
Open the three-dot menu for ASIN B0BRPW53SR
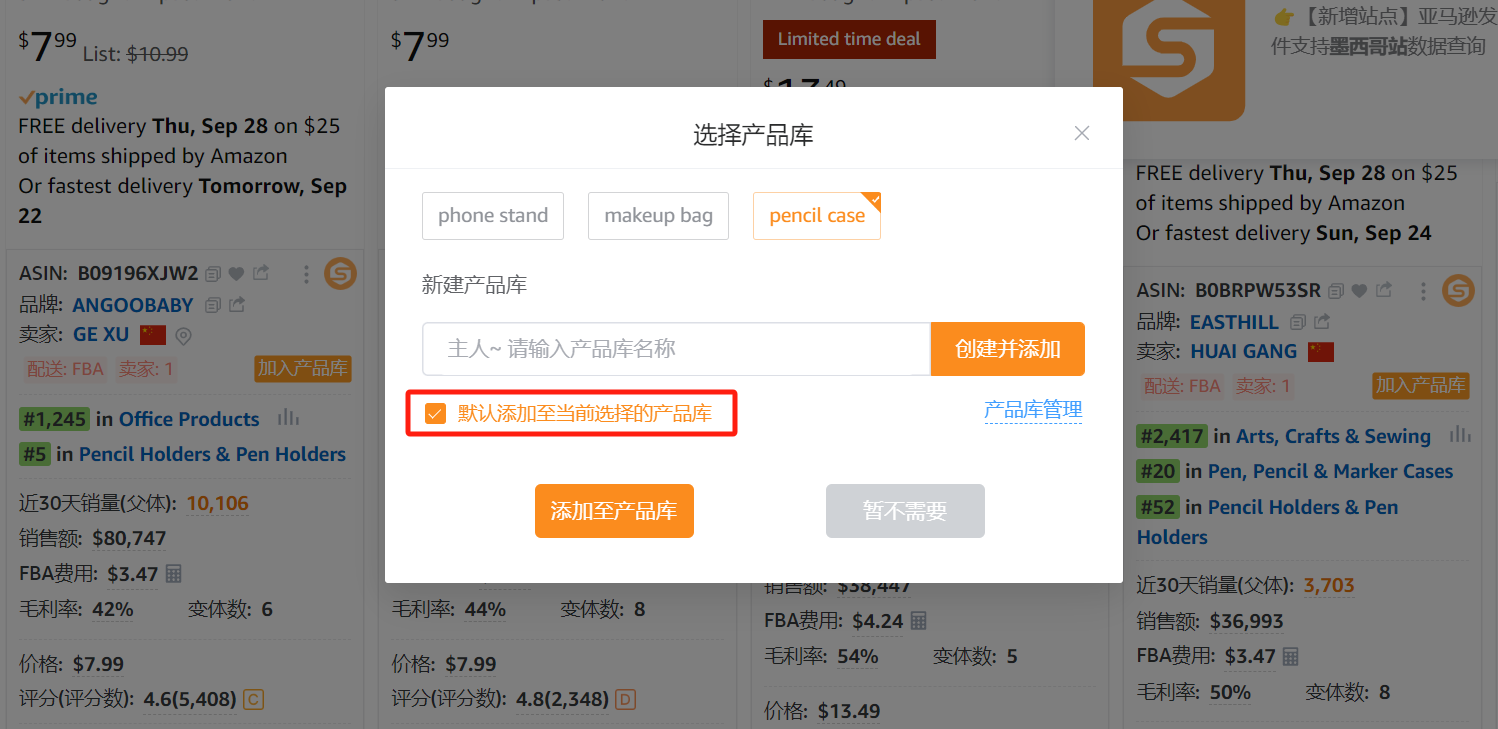pos(1423,291)
